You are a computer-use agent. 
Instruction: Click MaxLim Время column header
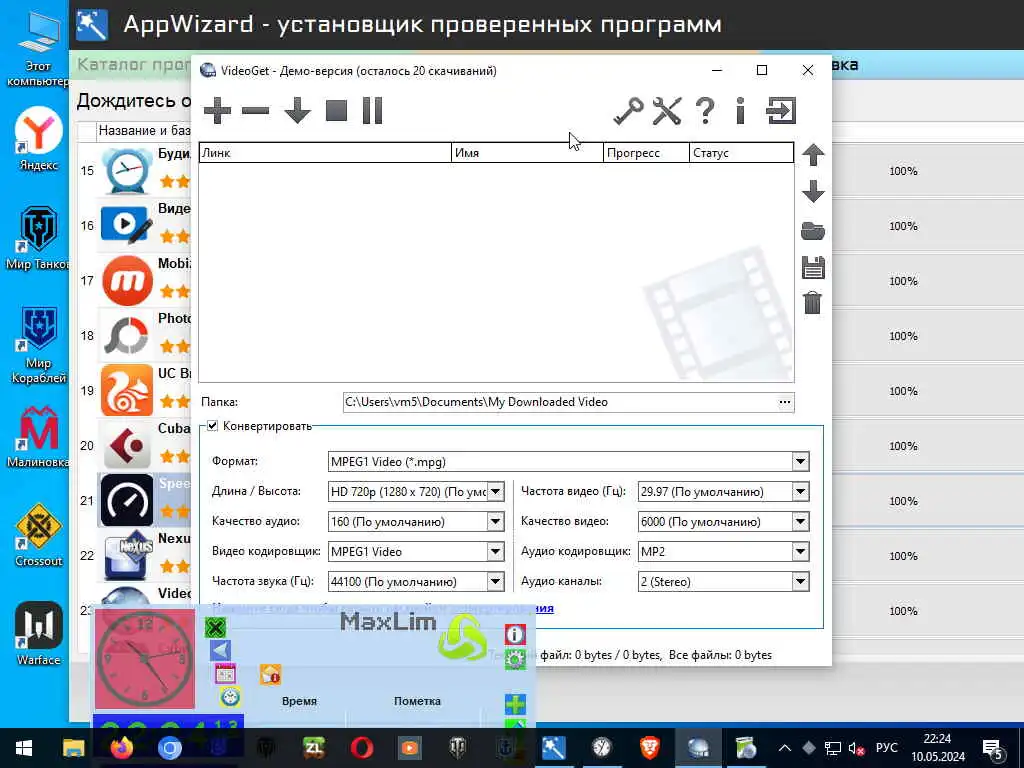pos(299,701)
